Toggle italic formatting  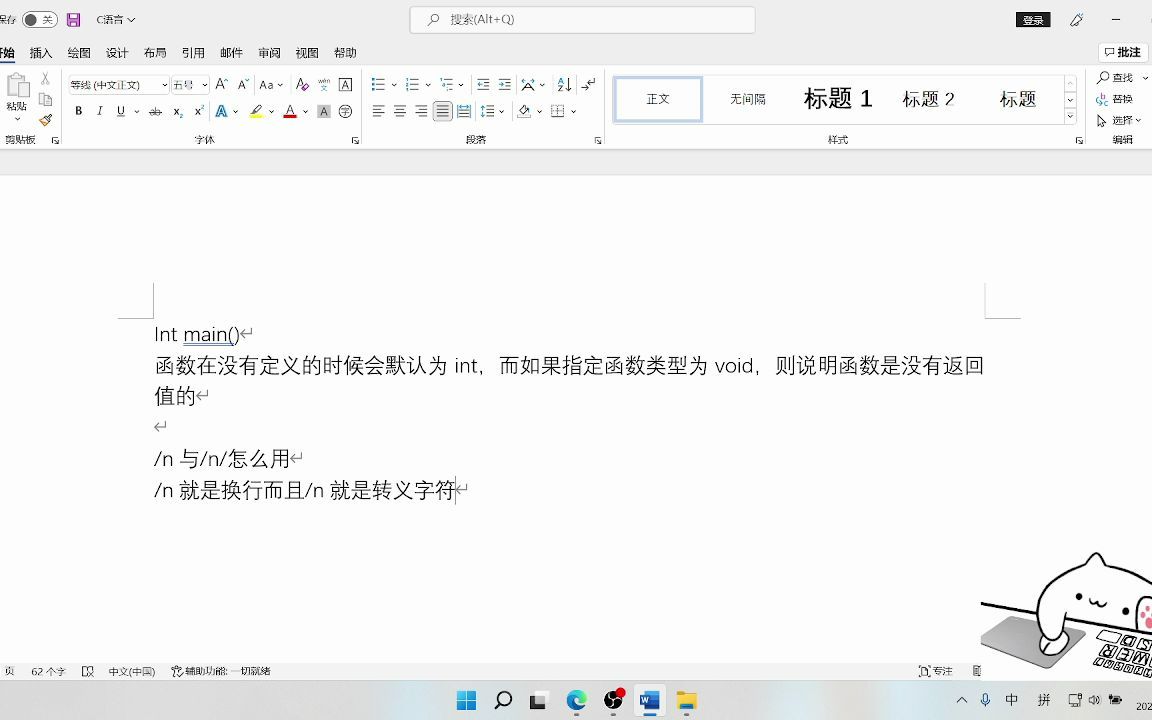tap(100, 111)
